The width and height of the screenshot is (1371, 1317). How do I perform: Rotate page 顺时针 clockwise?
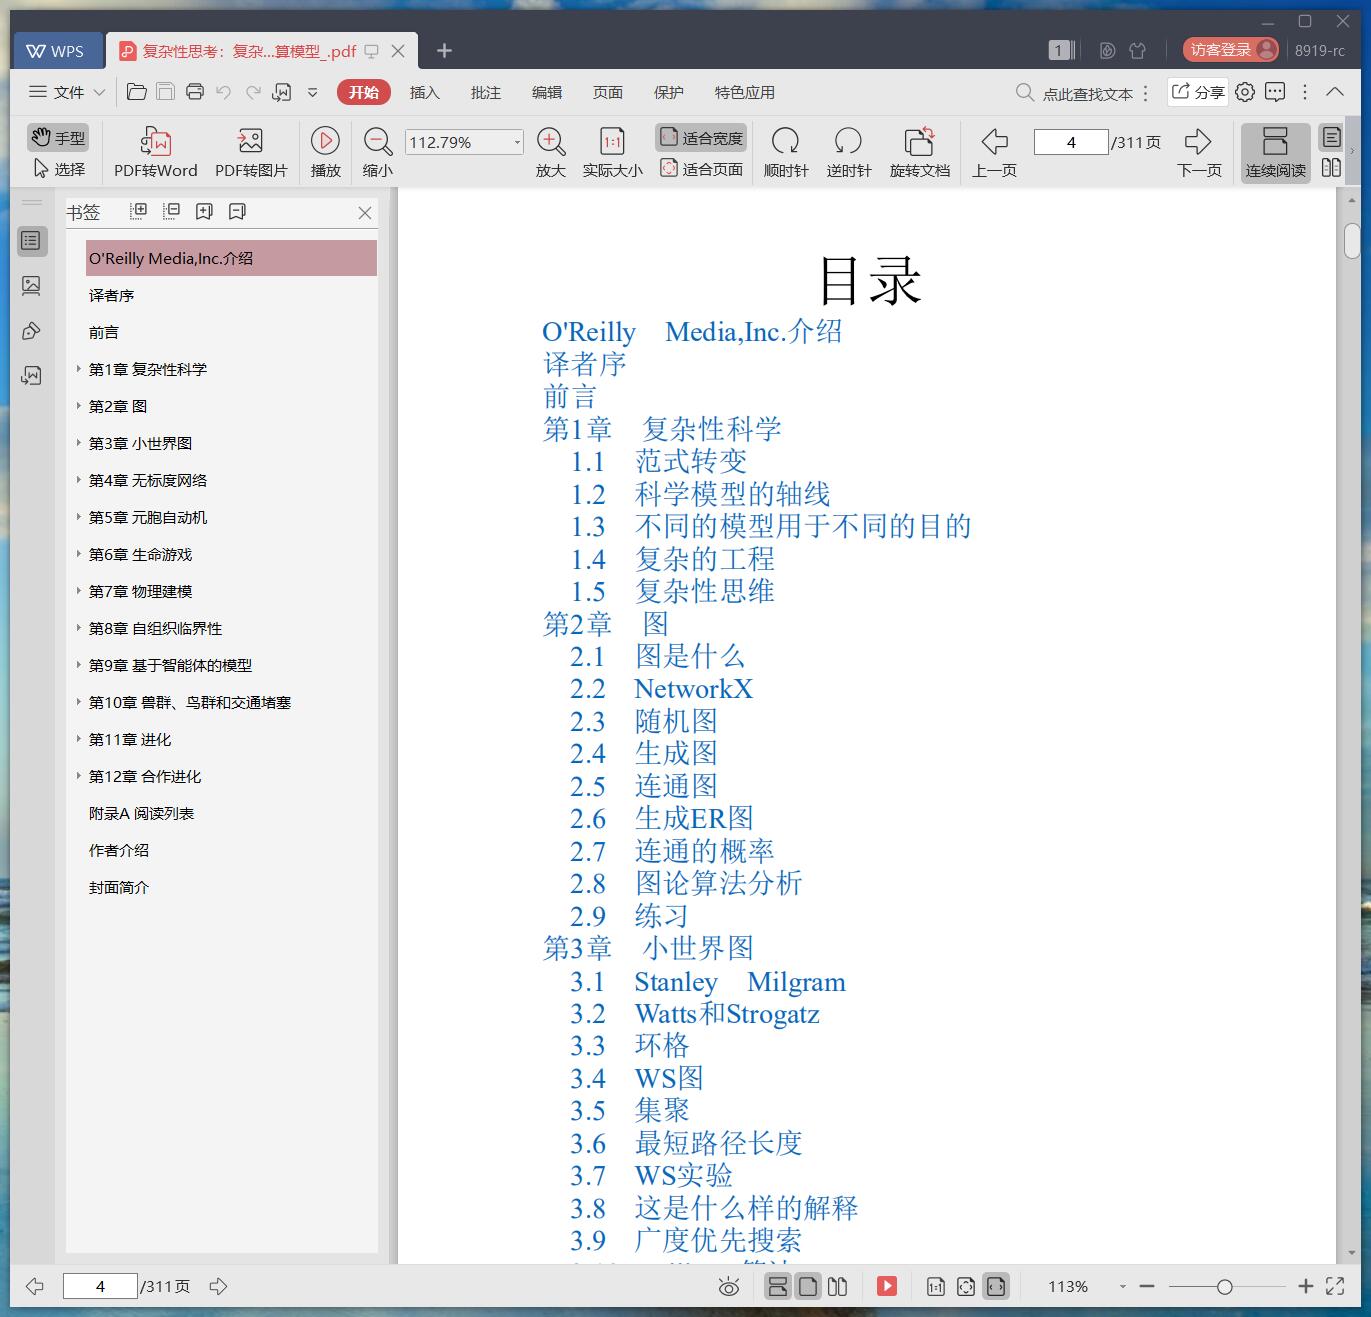click(x=786, y=153)
